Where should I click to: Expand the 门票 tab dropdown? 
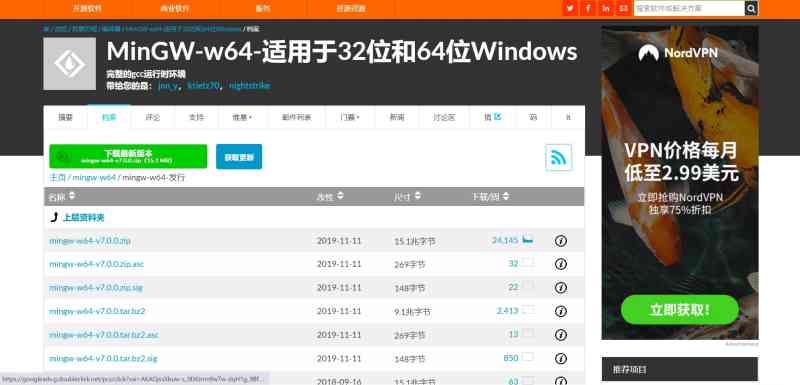coord(350,117)
